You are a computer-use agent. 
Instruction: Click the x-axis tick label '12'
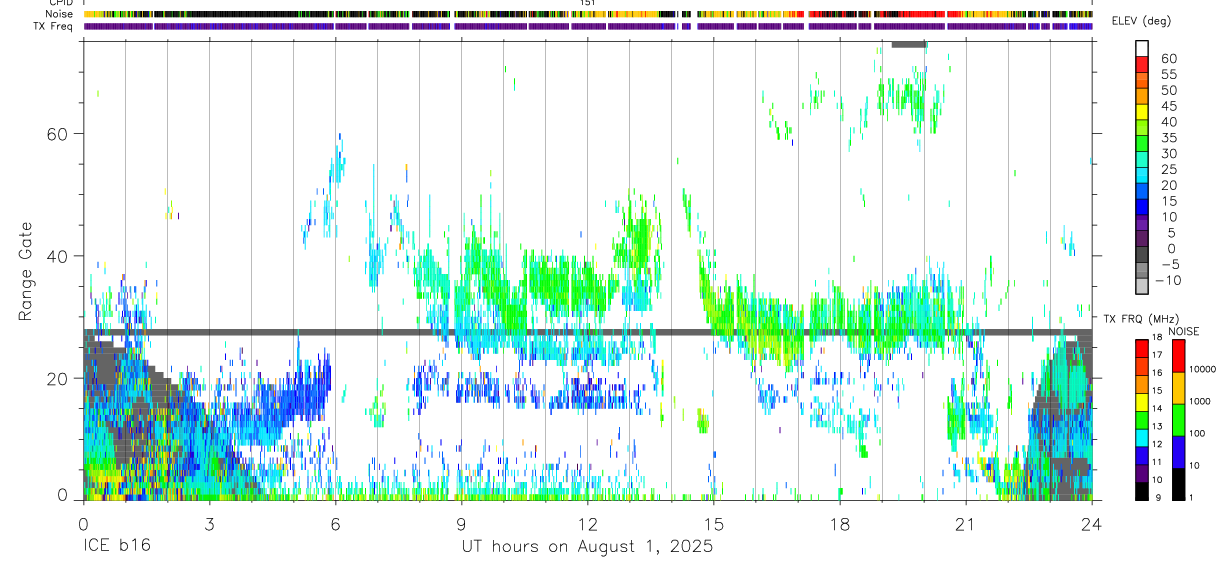(x=587, y=524)
